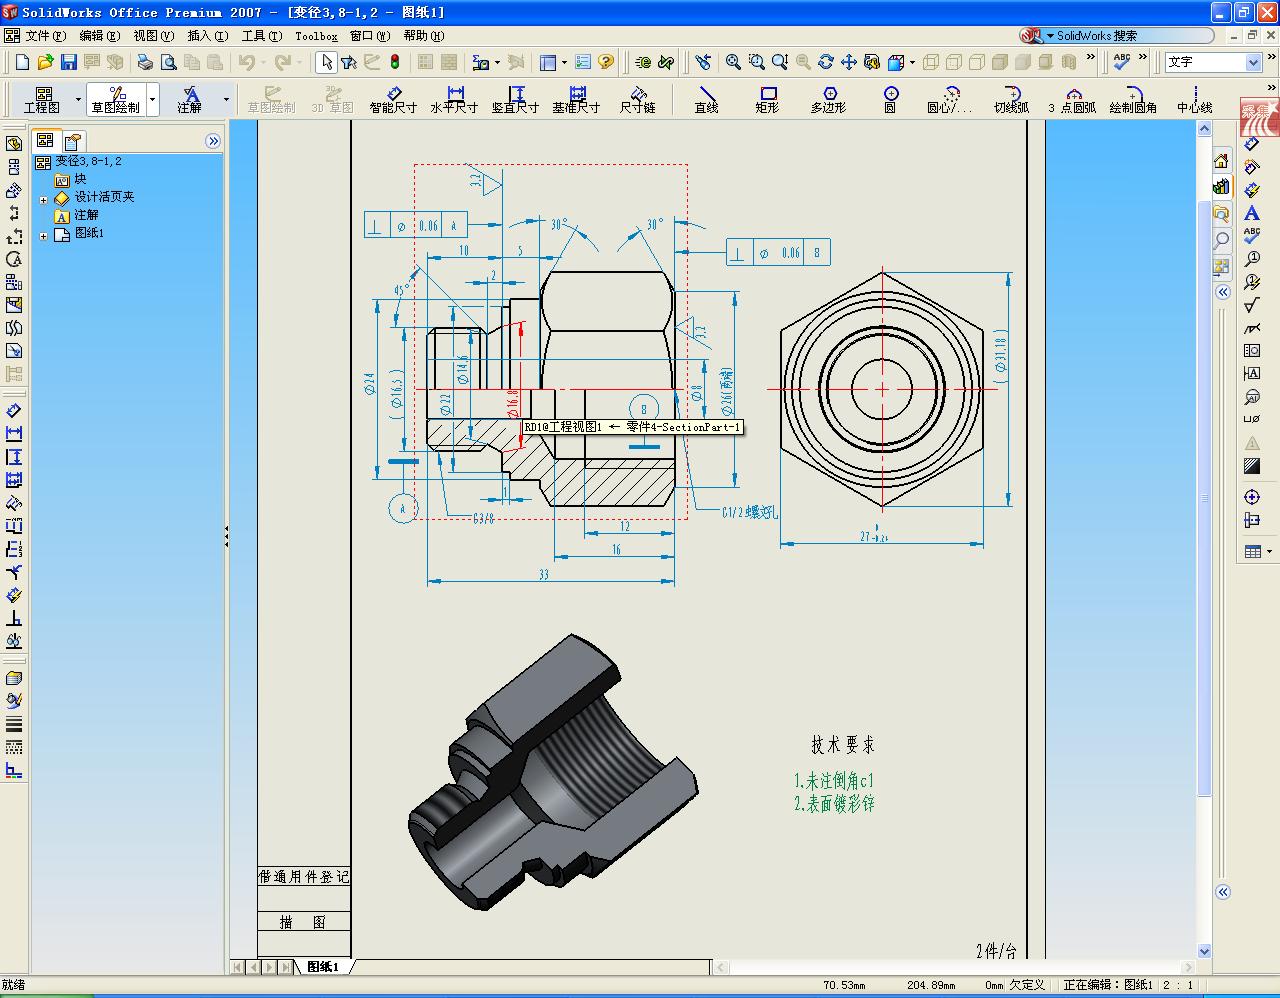Click the SolidWorks 搜索 search field
The image size is (1280, 998).
pyautogui.click(x=1130, y=36)
